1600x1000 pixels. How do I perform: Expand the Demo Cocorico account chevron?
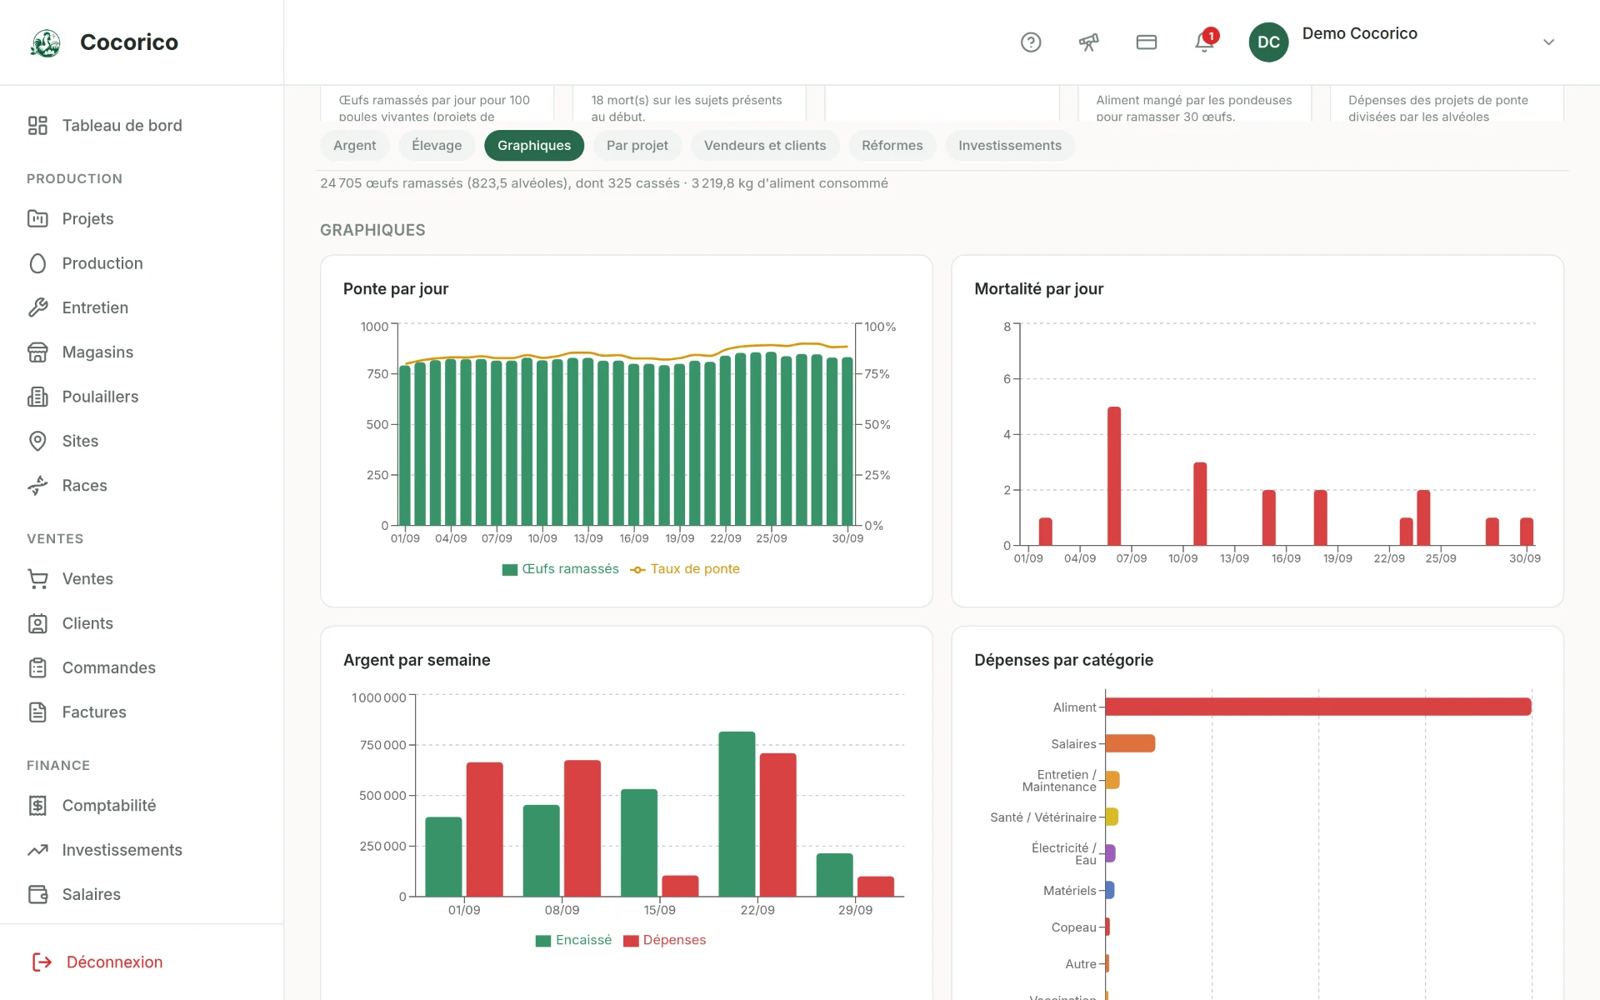[1548, 42]
